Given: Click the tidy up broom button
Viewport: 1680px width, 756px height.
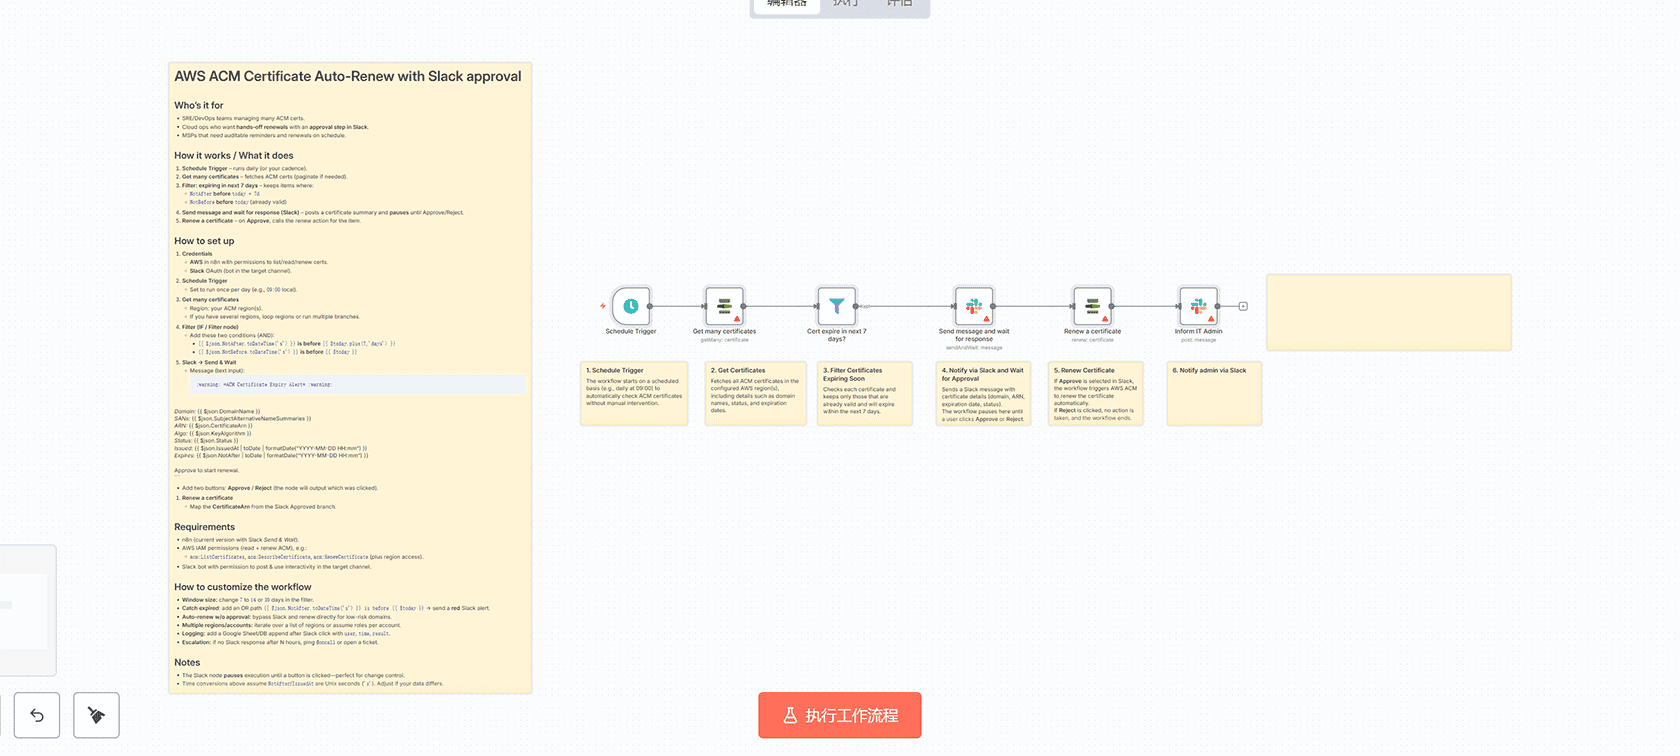Looking at the screenshot, I should point(96,715).
